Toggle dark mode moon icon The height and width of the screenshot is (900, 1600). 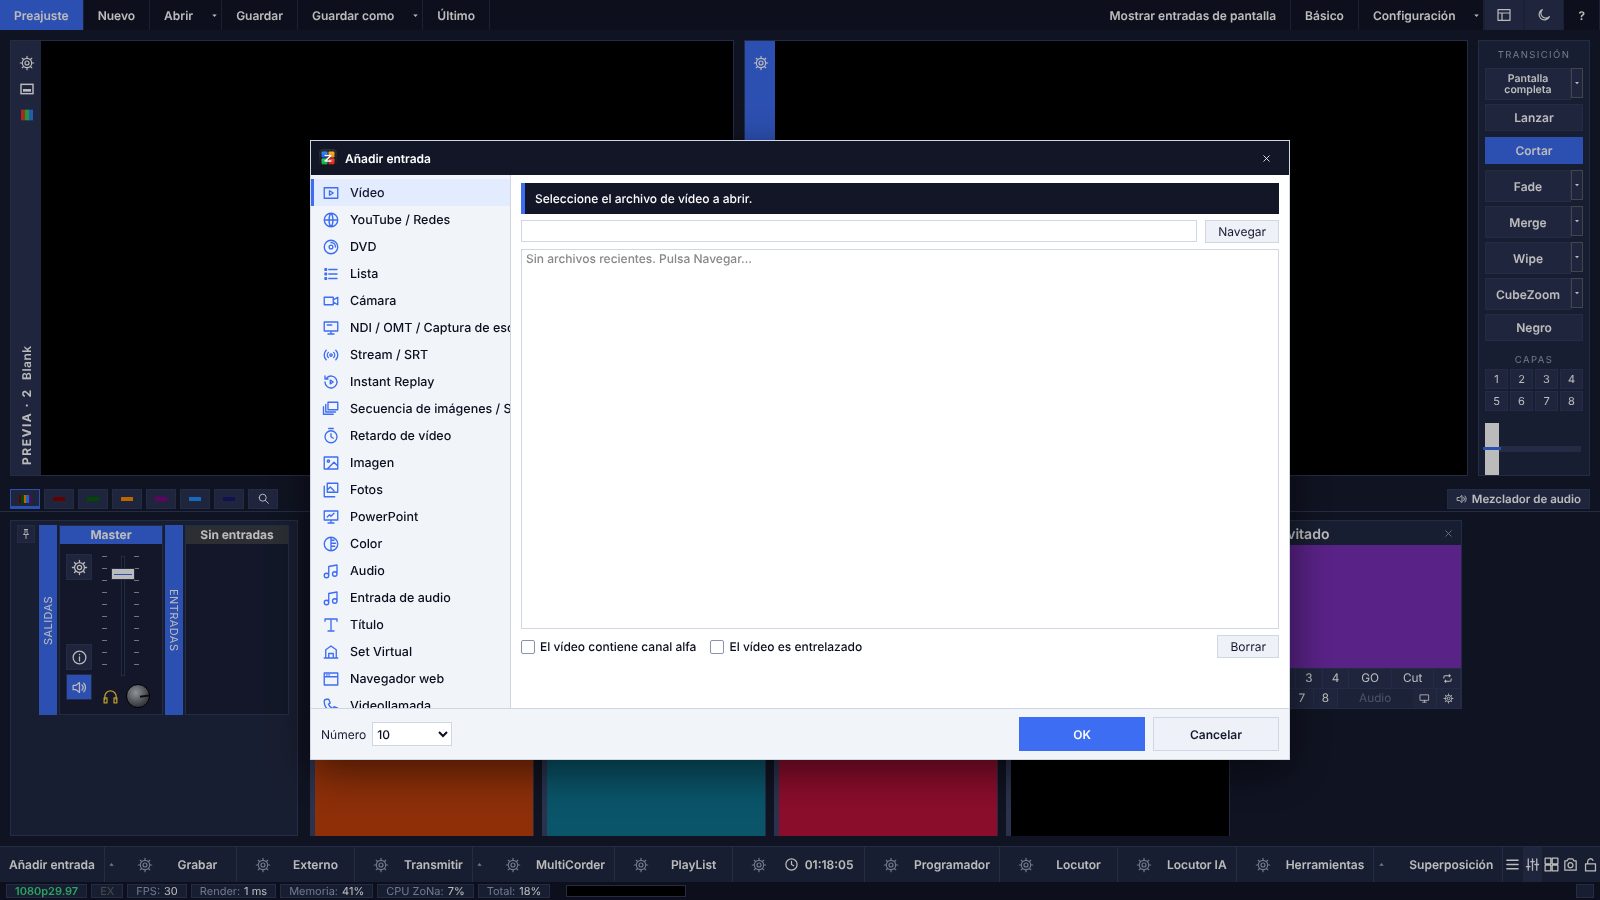(x=1544, y=15)
